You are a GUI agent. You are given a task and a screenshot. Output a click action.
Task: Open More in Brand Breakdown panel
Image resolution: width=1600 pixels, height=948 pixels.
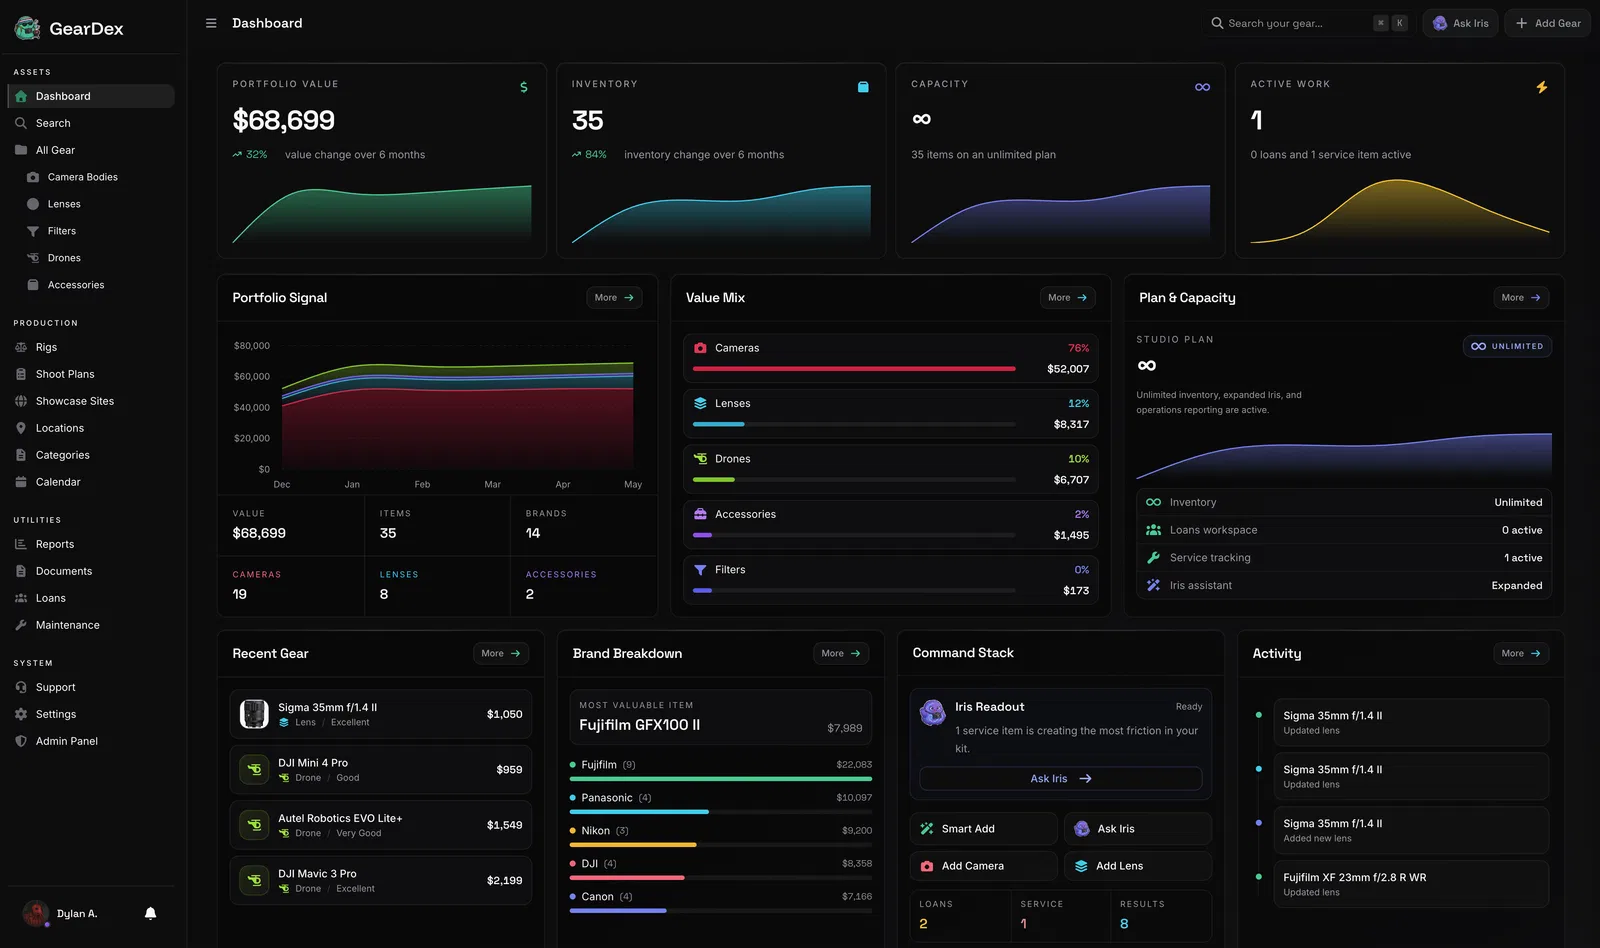[841, 654]
